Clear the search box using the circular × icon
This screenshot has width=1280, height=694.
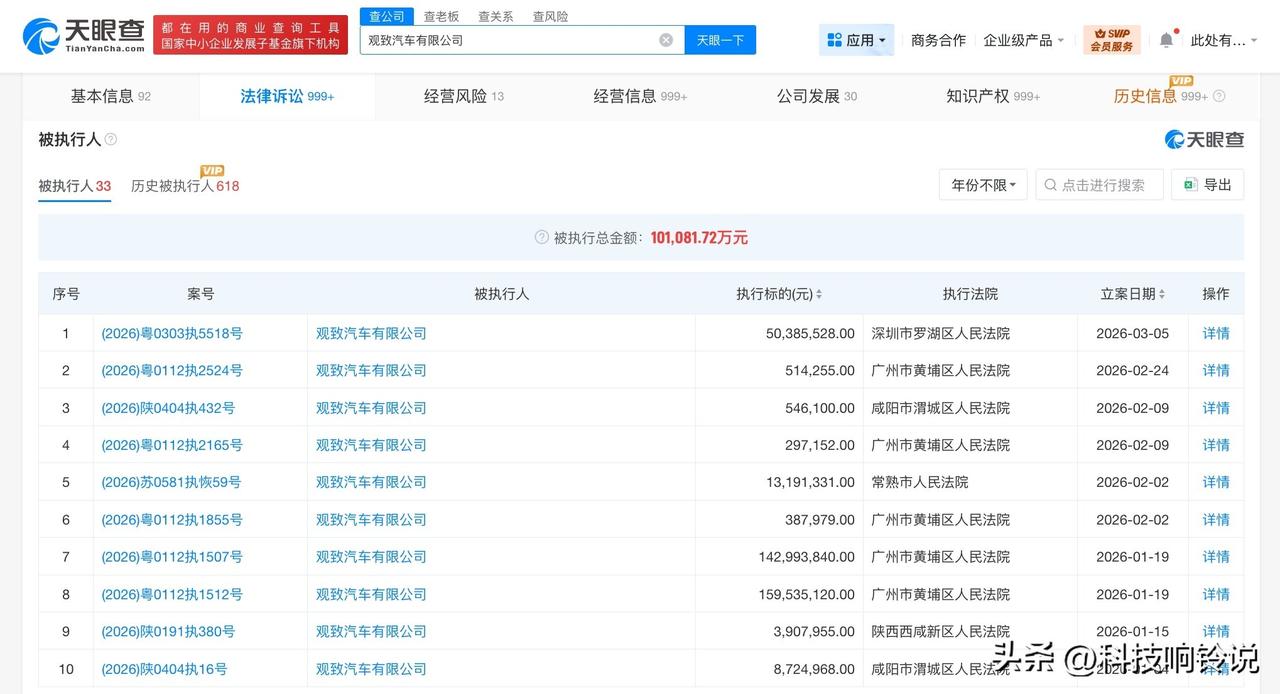tap(666, 39)
